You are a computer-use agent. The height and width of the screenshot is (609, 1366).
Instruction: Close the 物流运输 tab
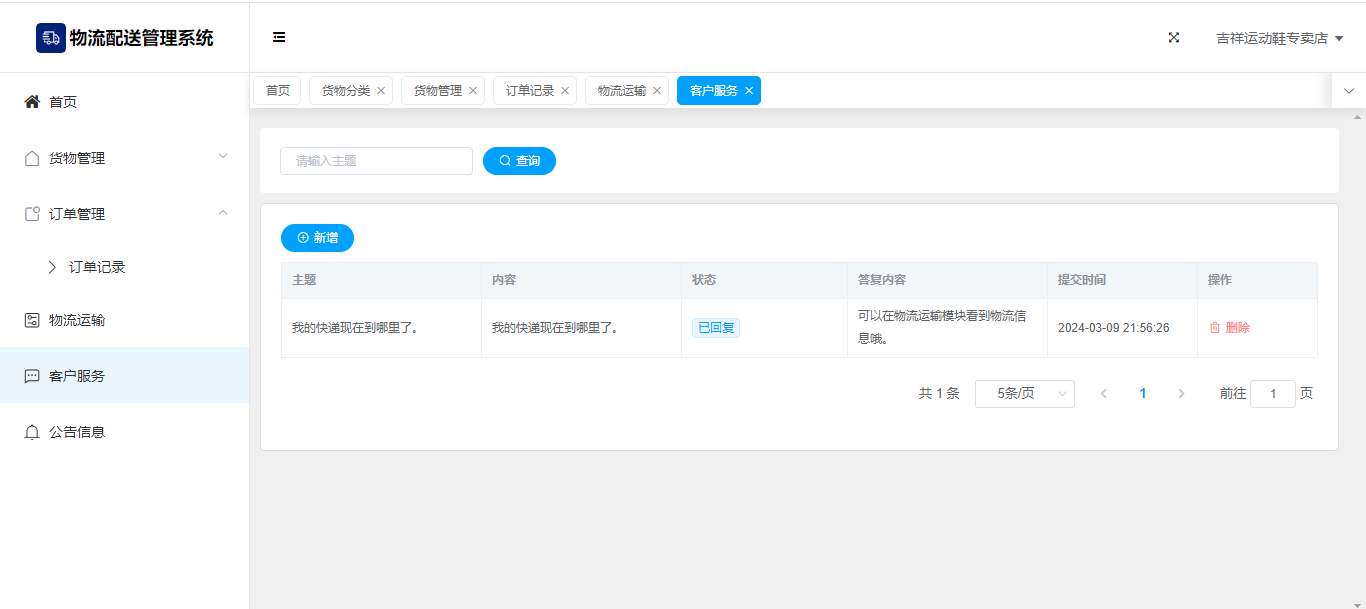point(657,91)
